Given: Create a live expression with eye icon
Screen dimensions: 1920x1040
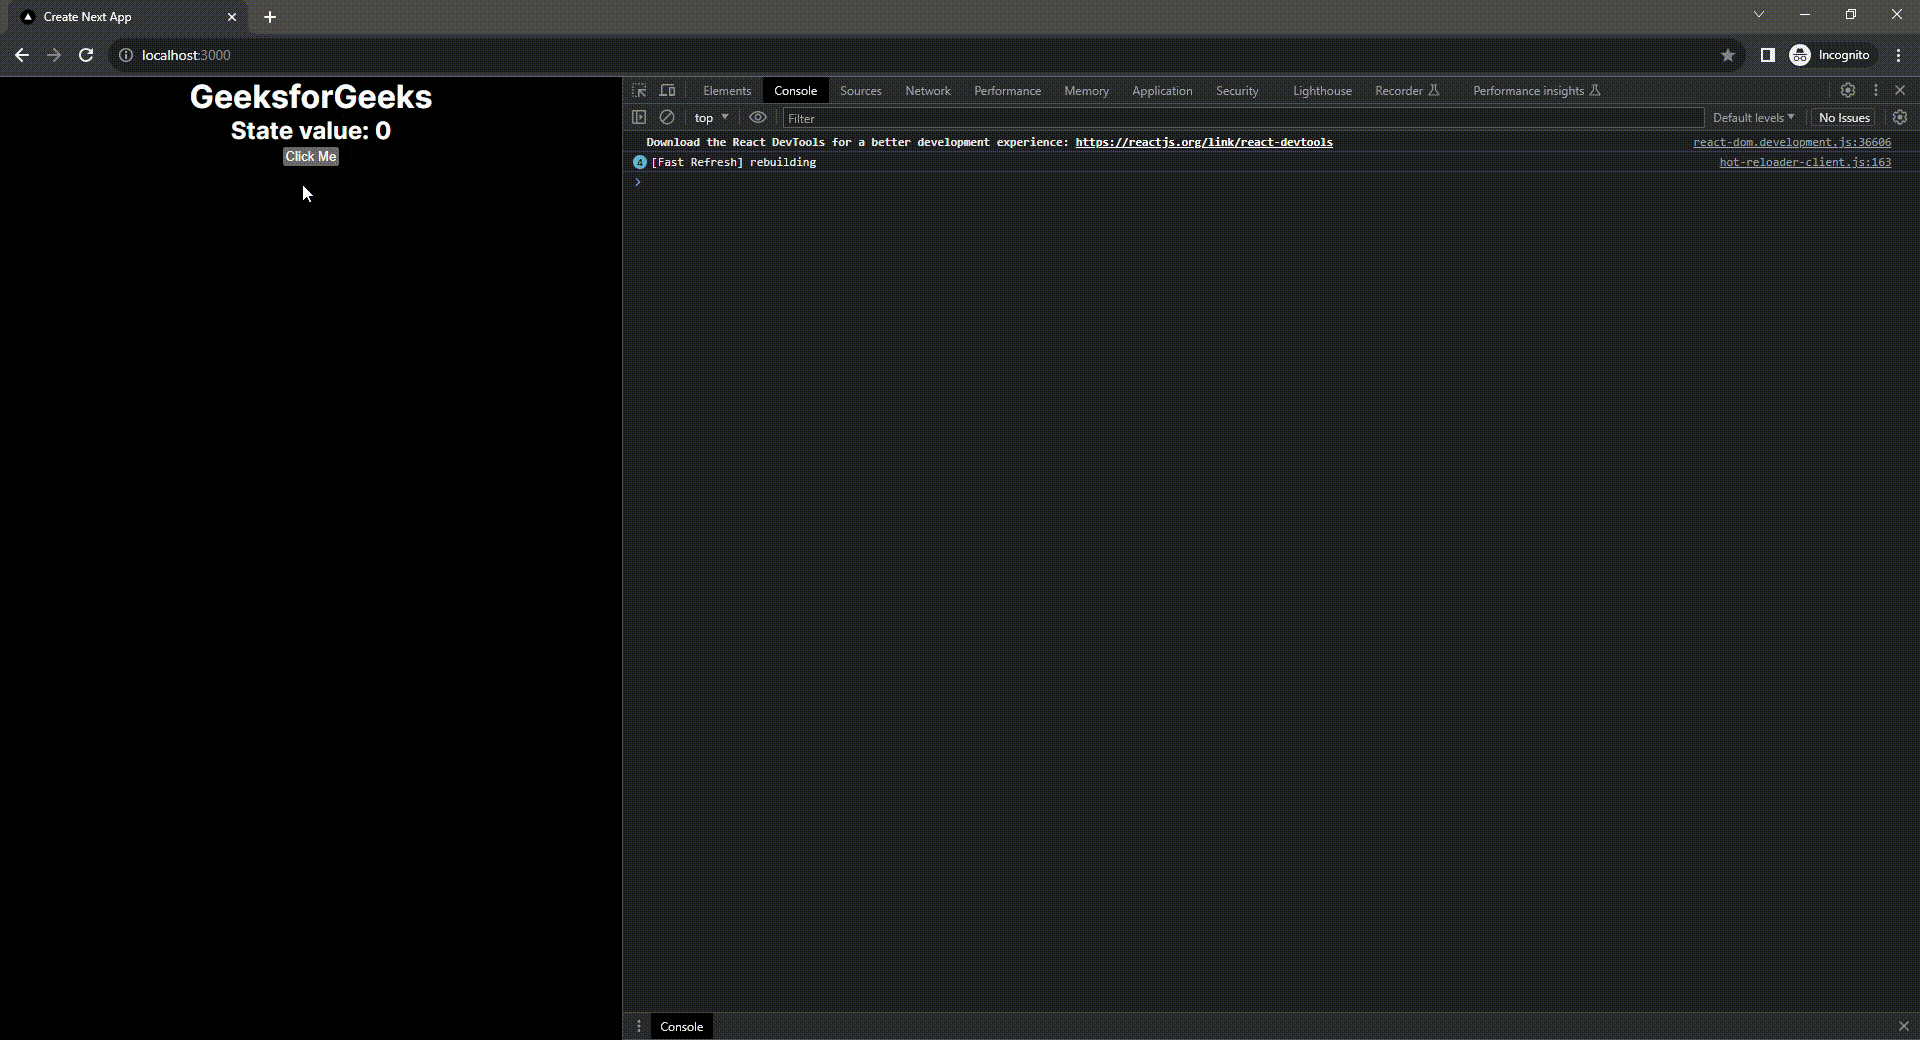Looking at the screenshot, I should click(758, 117).
